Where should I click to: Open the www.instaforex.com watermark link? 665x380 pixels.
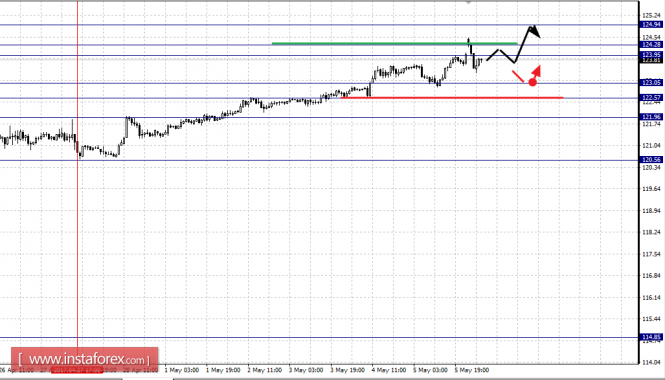coord(85,360)
